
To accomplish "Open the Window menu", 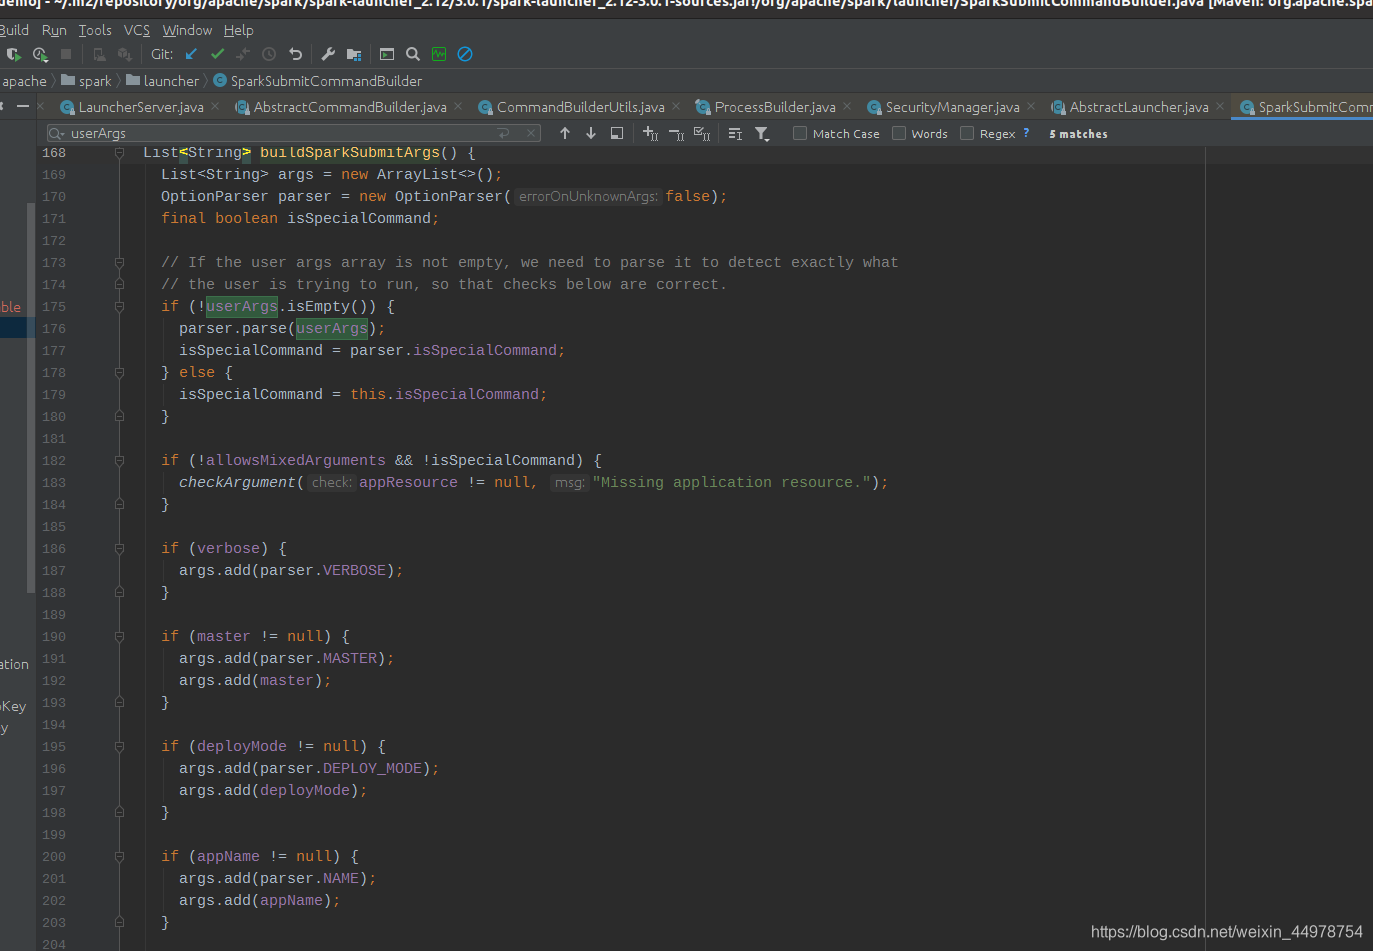I will (x=187, y=30).
